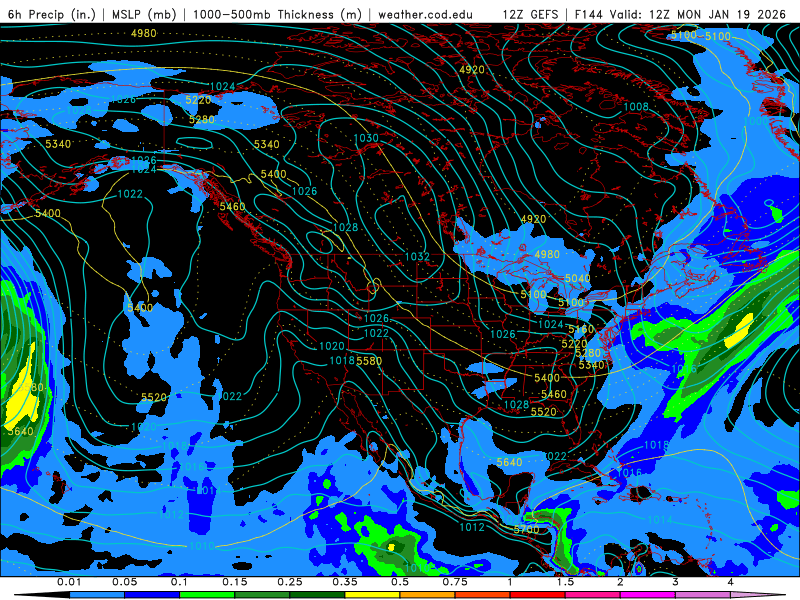Click the 5580 thickness label beside 1018
The image size is (800, 600).
369,361
